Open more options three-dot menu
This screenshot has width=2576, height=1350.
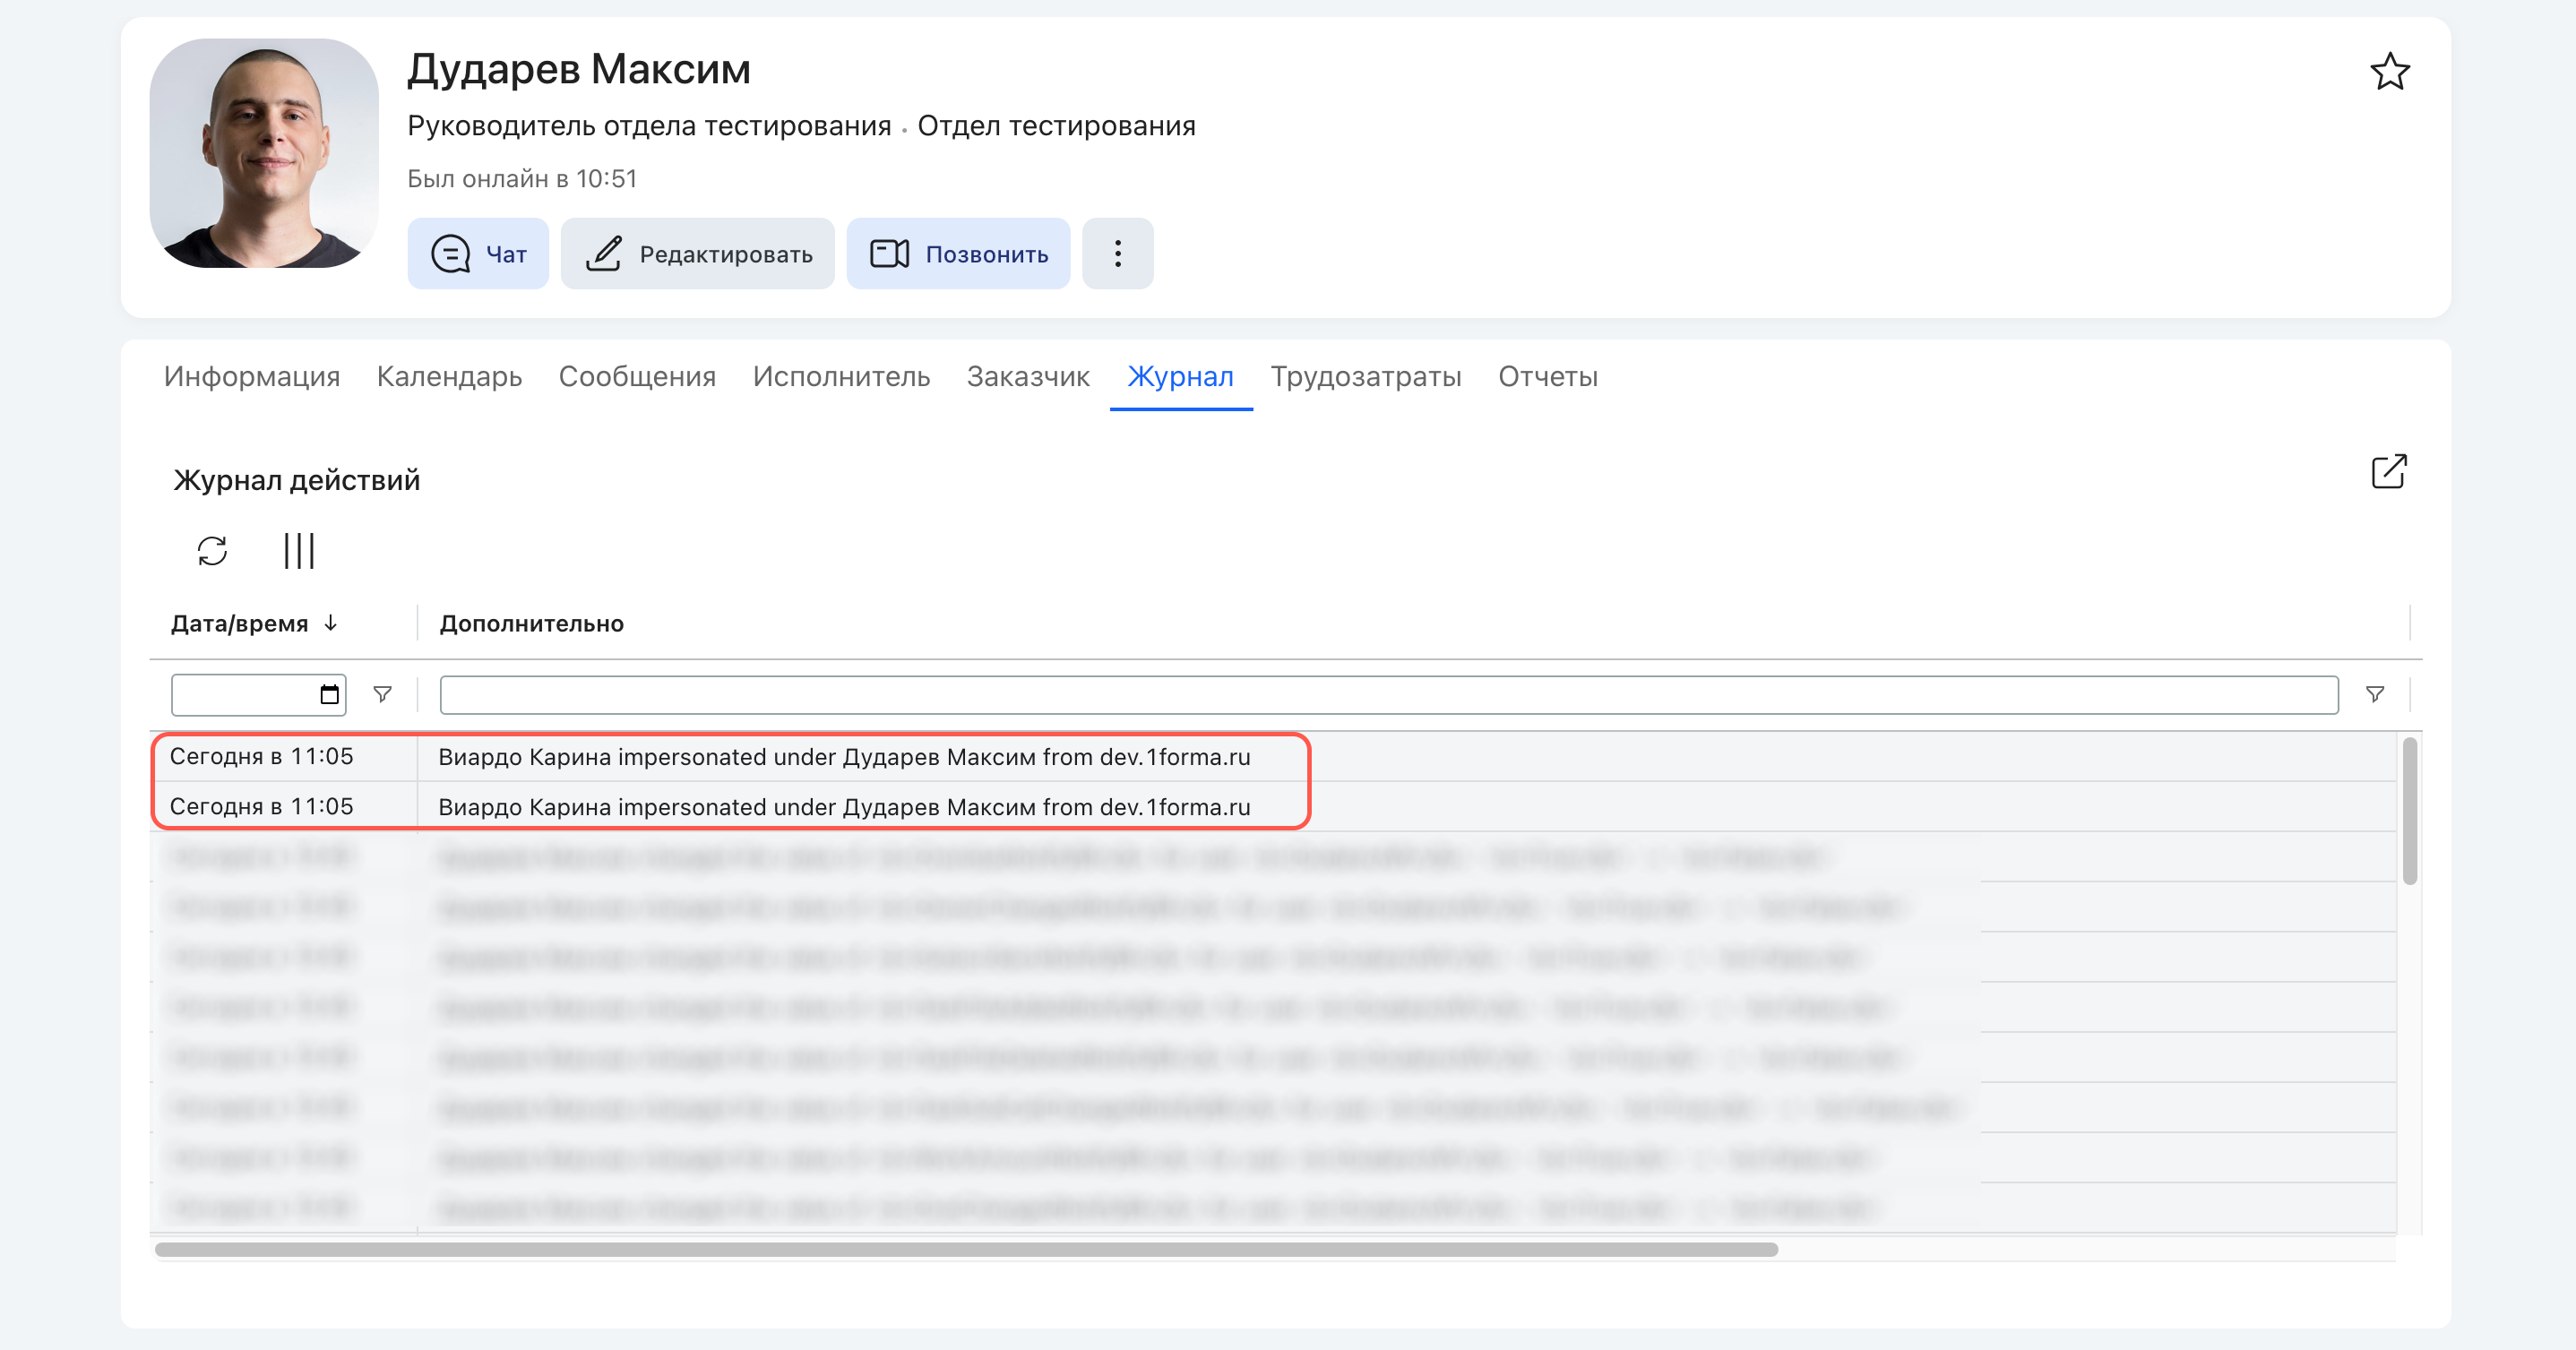pyautogui.click(x=1118, y=254)
